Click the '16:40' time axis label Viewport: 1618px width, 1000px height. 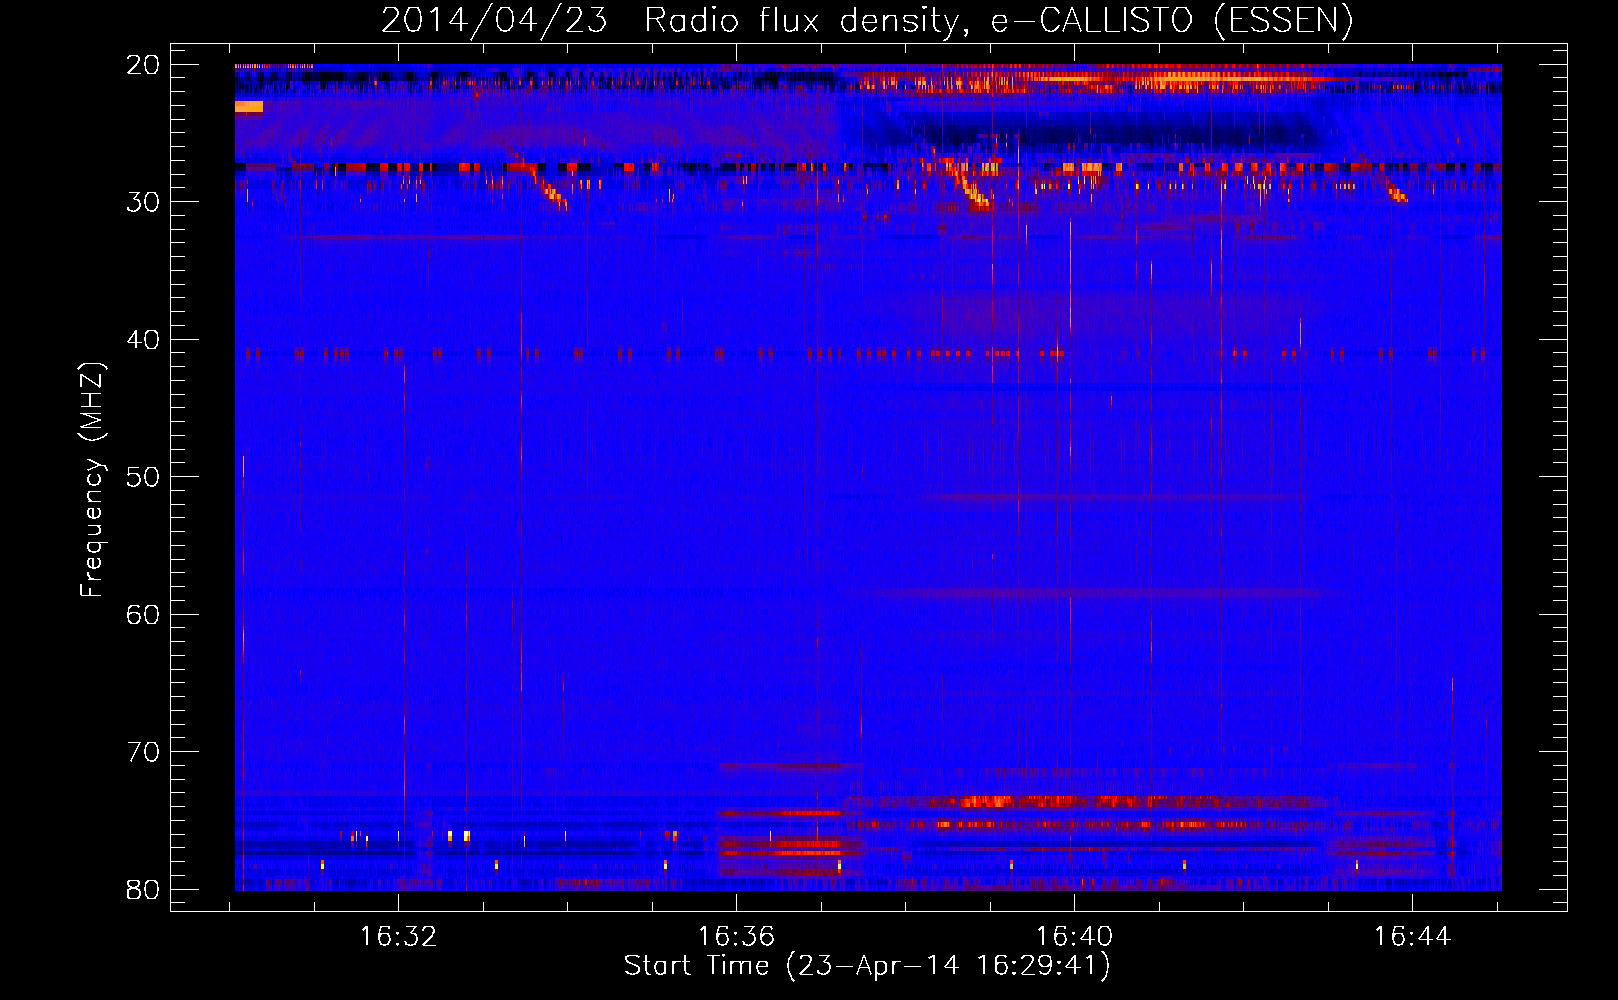pos(1074,937)
